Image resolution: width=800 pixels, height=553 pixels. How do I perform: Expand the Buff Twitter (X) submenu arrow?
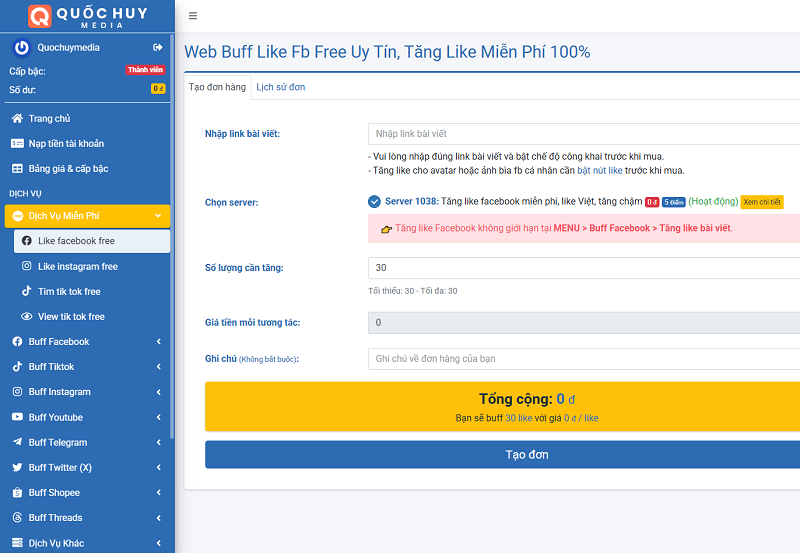pos(159,467)
